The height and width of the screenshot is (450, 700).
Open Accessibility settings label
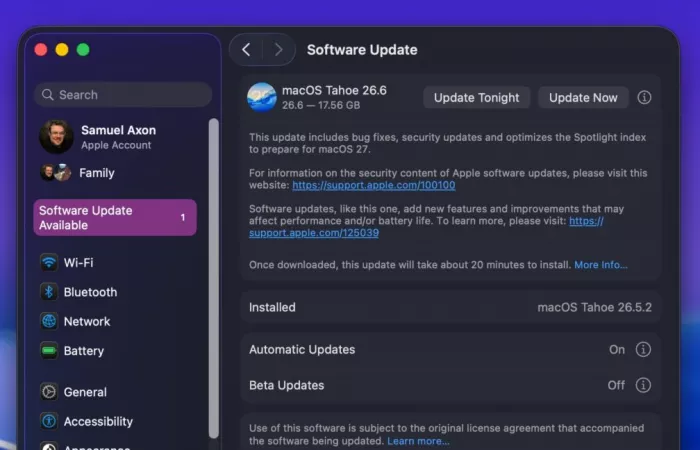(98, 421)
